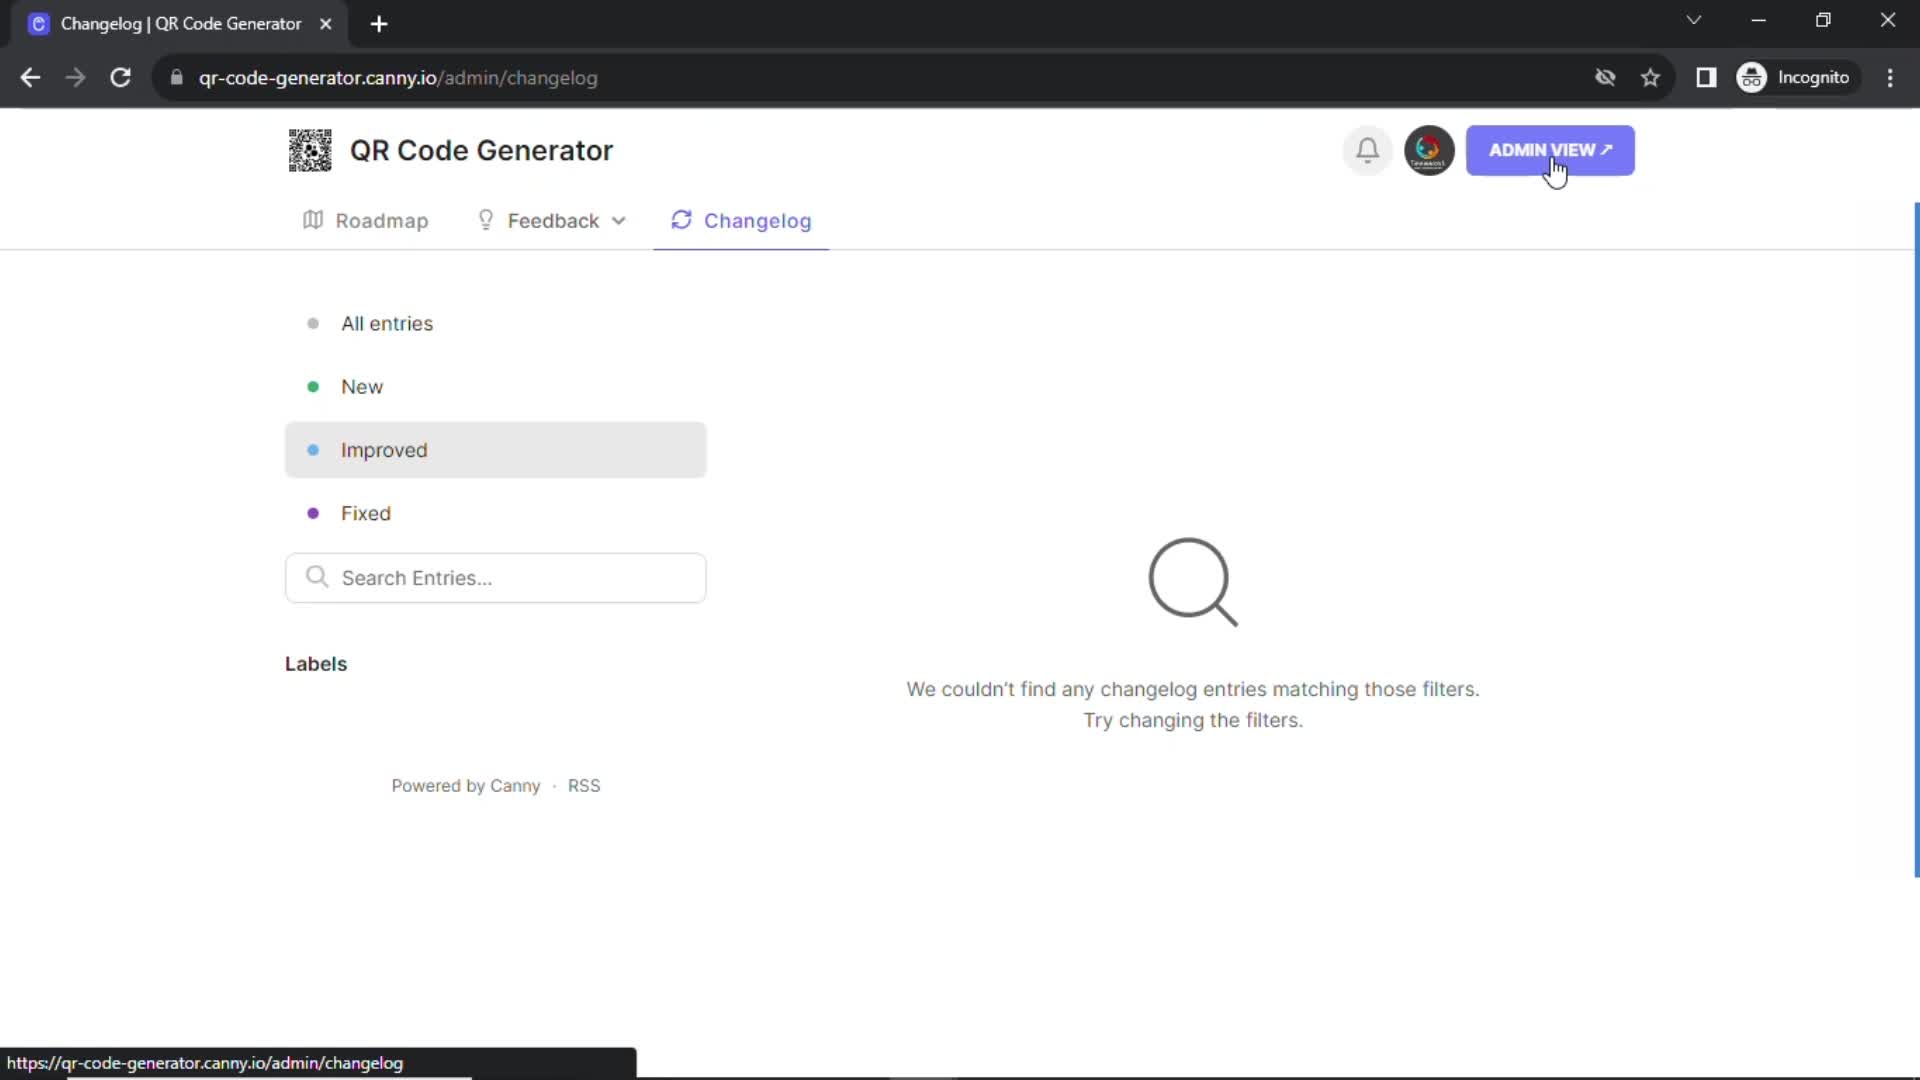This screenshot has width=1920, height=1080.
Task: Open the ADMIN VIEW dropdown
Action: 1551,150
